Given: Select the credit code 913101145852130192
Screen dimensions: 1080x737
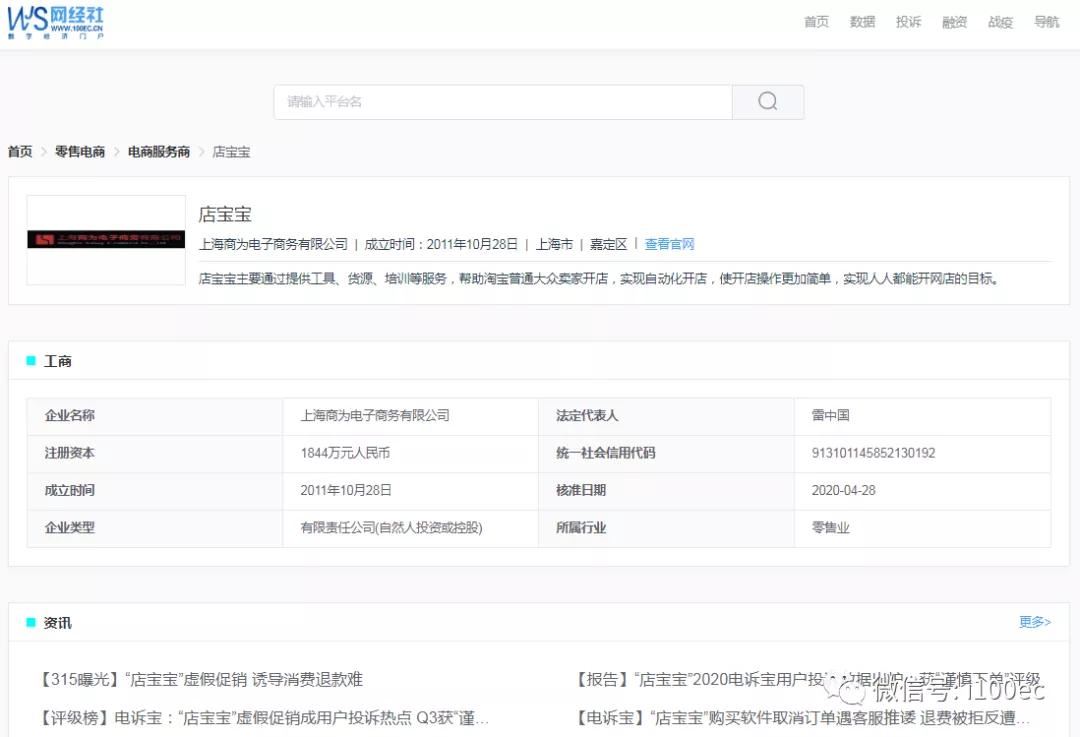Looking at the screenshot, I should click(873, 453).
